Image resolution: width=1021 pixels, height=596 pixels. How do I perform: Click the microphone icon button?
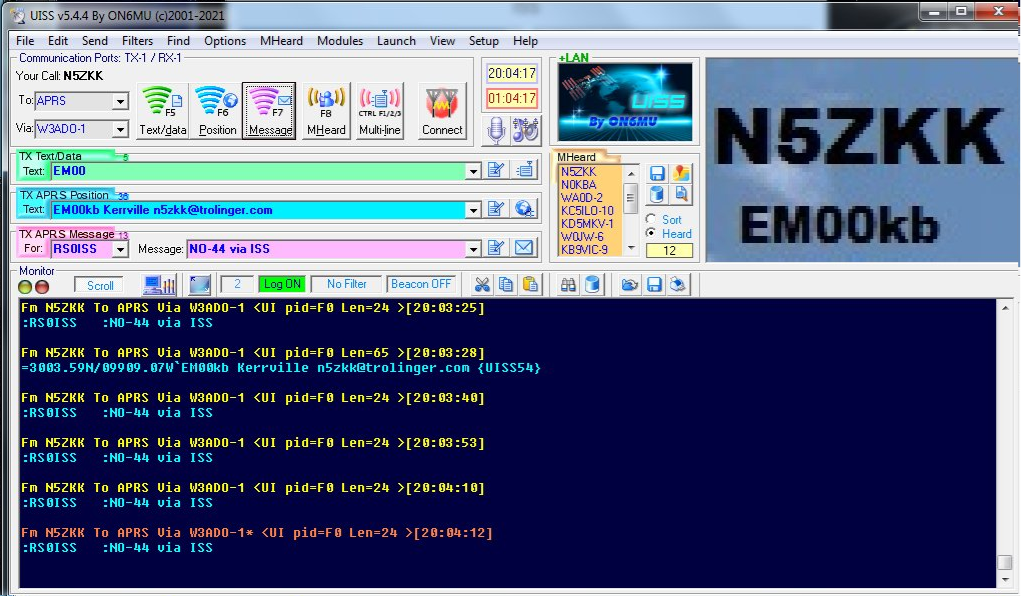click(x=496, y=130)
